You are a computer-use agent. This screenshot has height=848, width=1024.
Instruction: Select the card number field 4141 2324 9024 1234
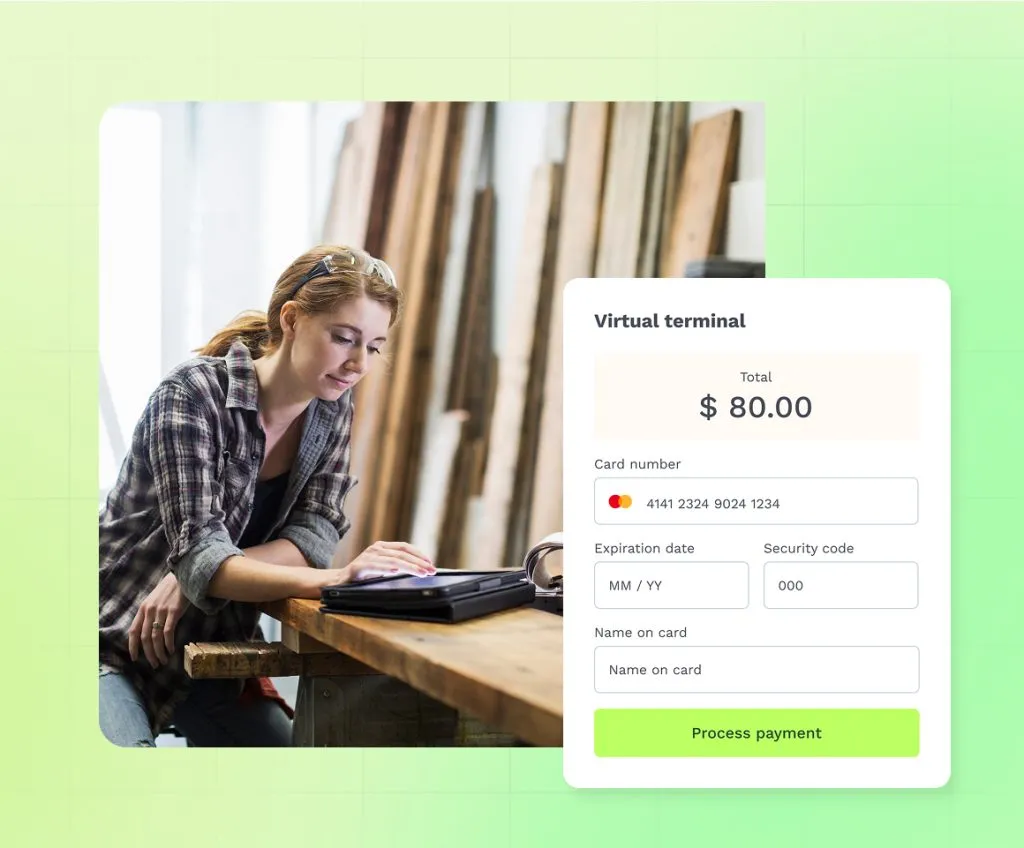[x=756, y=501]
